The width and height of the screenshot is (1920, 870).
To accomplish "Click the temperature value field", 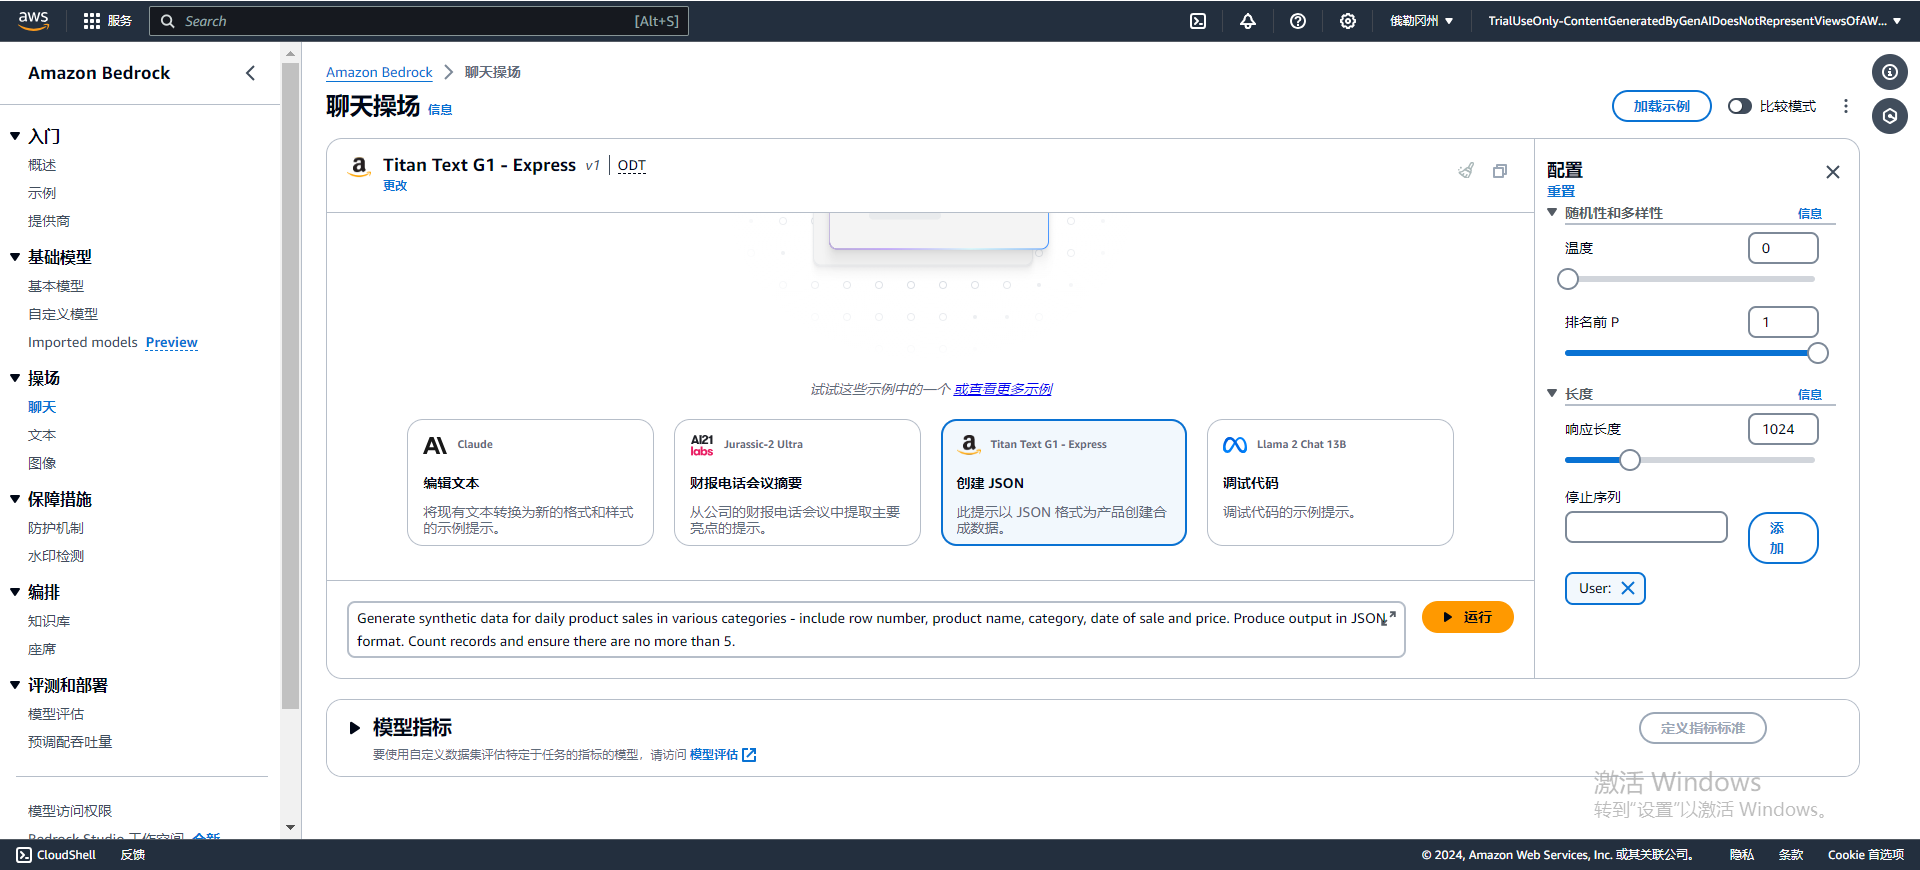I will [x=1783, y=248].
